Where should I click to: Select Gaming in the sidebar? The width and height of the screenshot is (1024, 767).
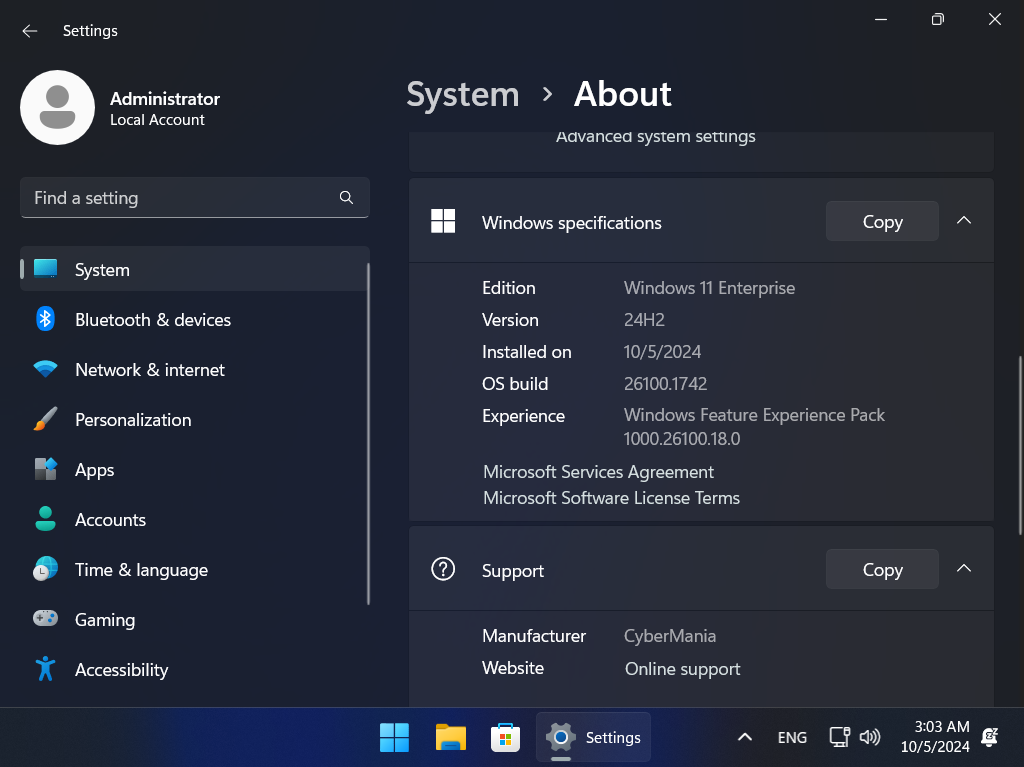(195, 619)
